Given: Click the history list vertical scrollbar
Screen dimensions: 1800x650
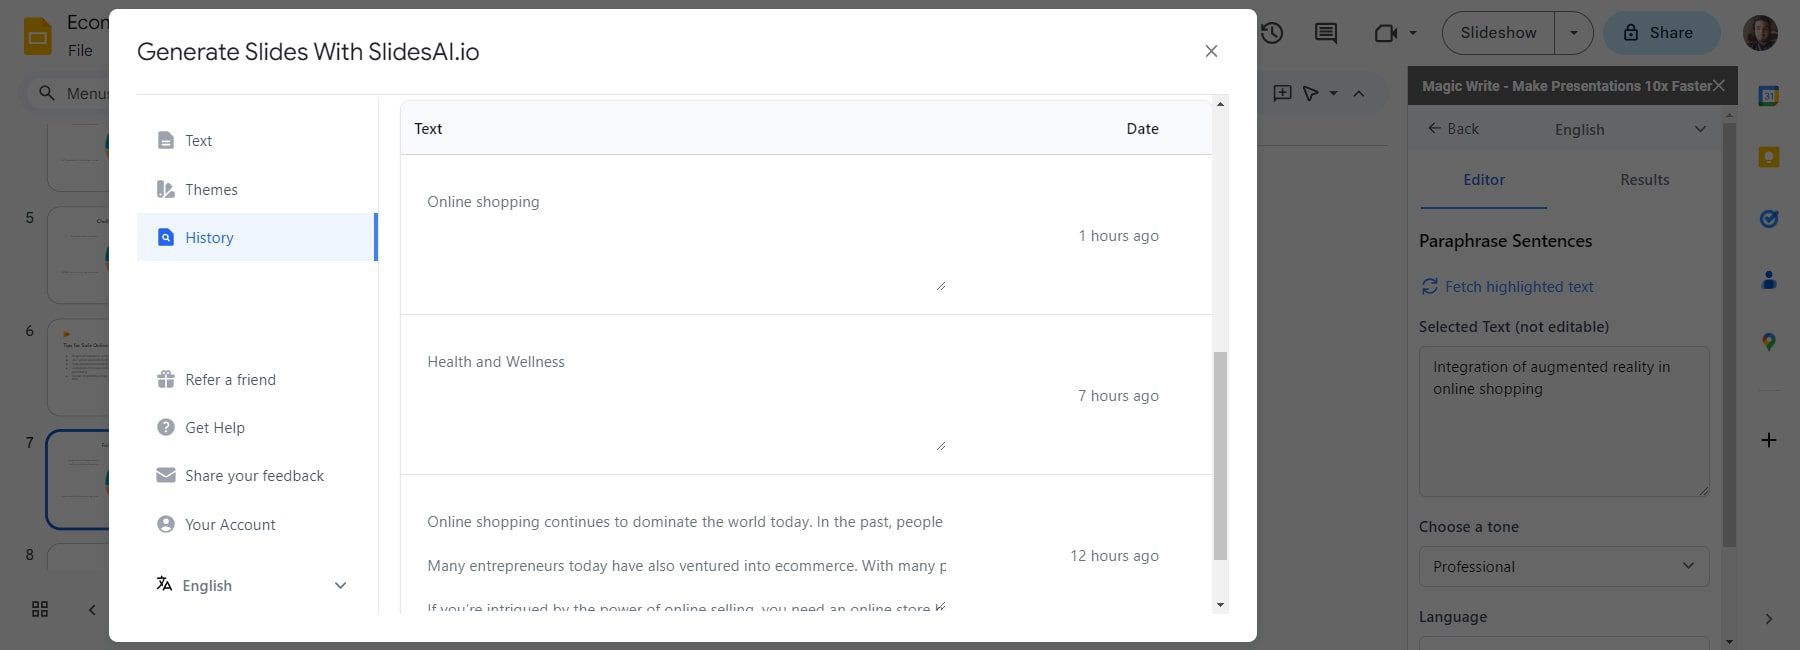Looking at the screenshot, I should pos(1219,455).
